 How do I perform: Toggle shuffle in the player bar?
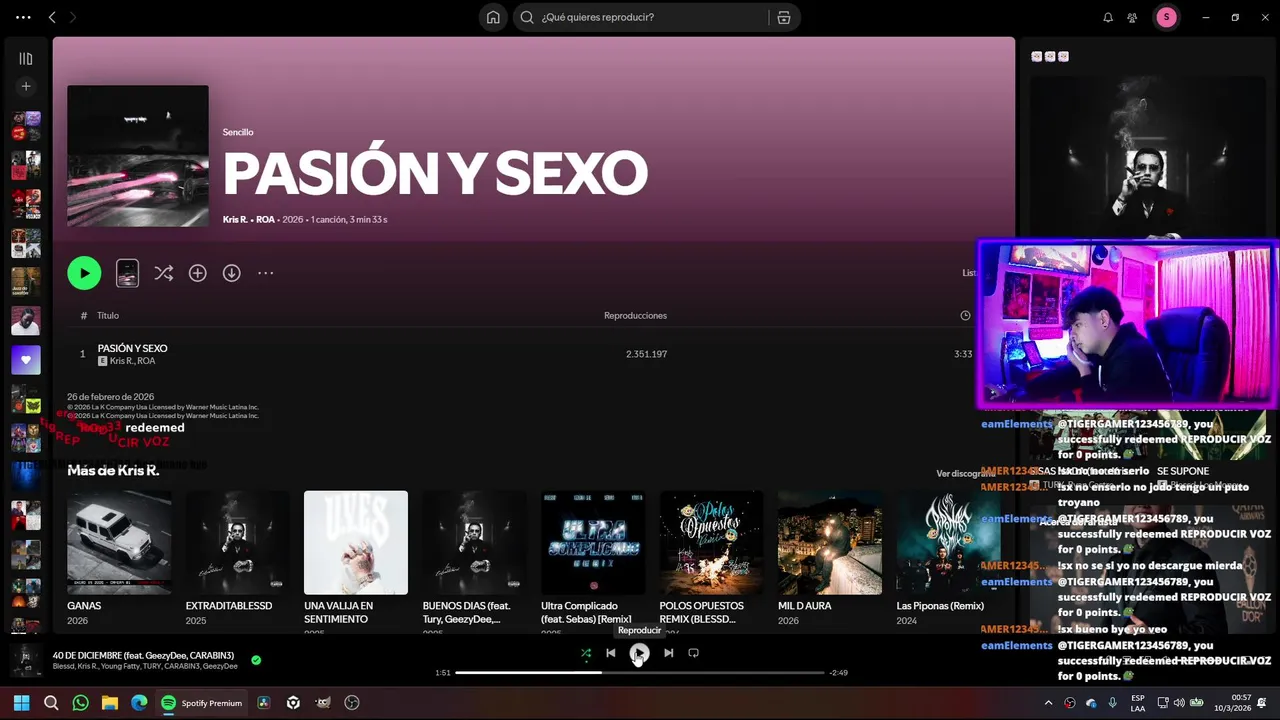[586, 653]
